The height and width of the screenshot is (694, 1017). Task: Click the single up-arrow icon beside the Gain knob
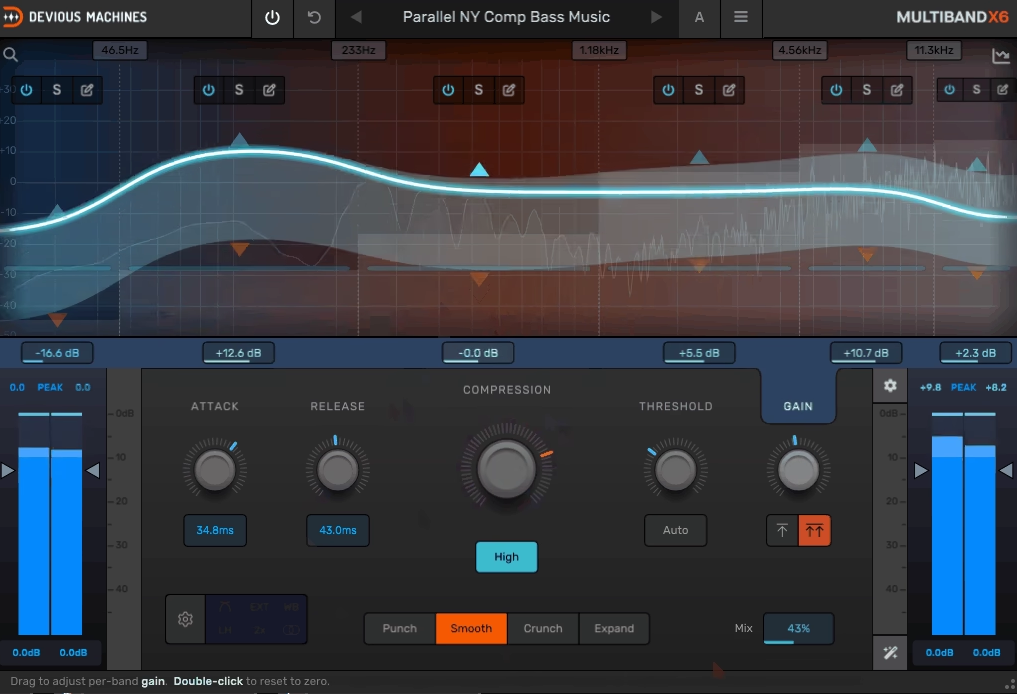pyautogui.click(x=781, y=530)
